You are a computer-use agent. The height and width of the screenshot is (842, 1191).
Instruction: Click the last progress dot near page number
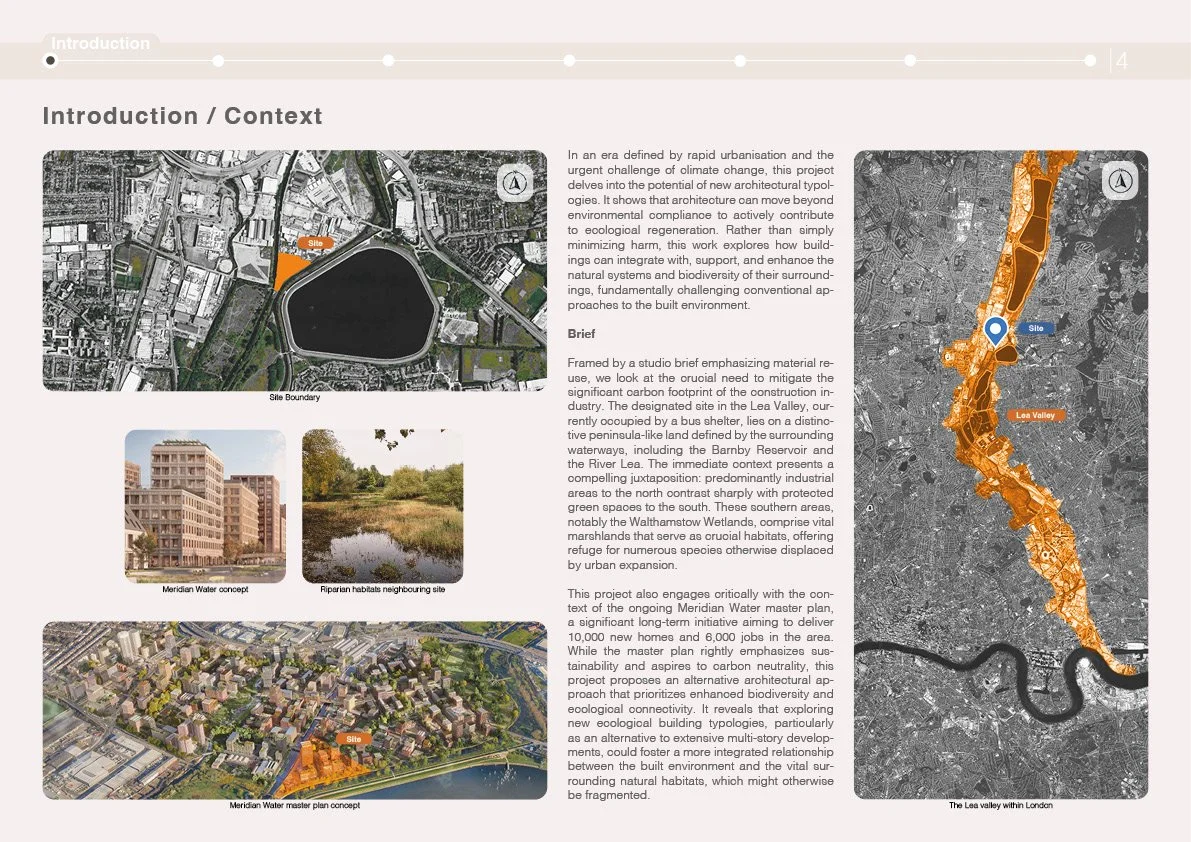1090,60
